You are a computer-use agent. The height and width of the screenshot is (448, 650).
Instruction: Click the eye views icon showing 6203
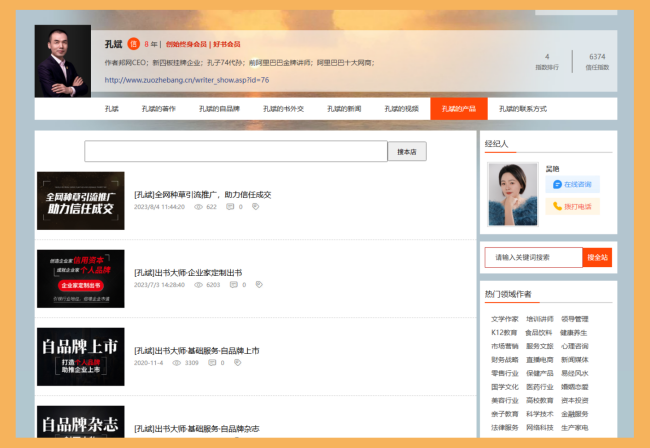[198, 285]
